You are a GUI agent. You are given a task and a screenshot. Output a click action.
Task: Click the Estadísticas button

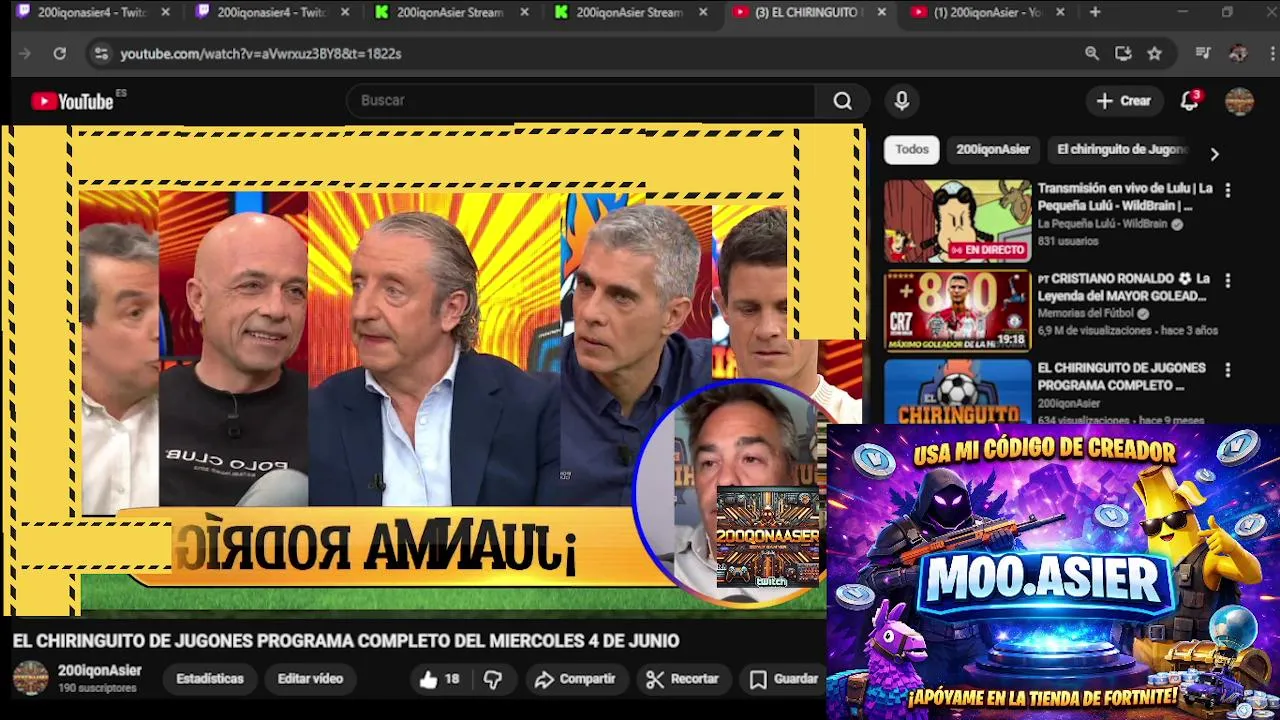(210, 679)
